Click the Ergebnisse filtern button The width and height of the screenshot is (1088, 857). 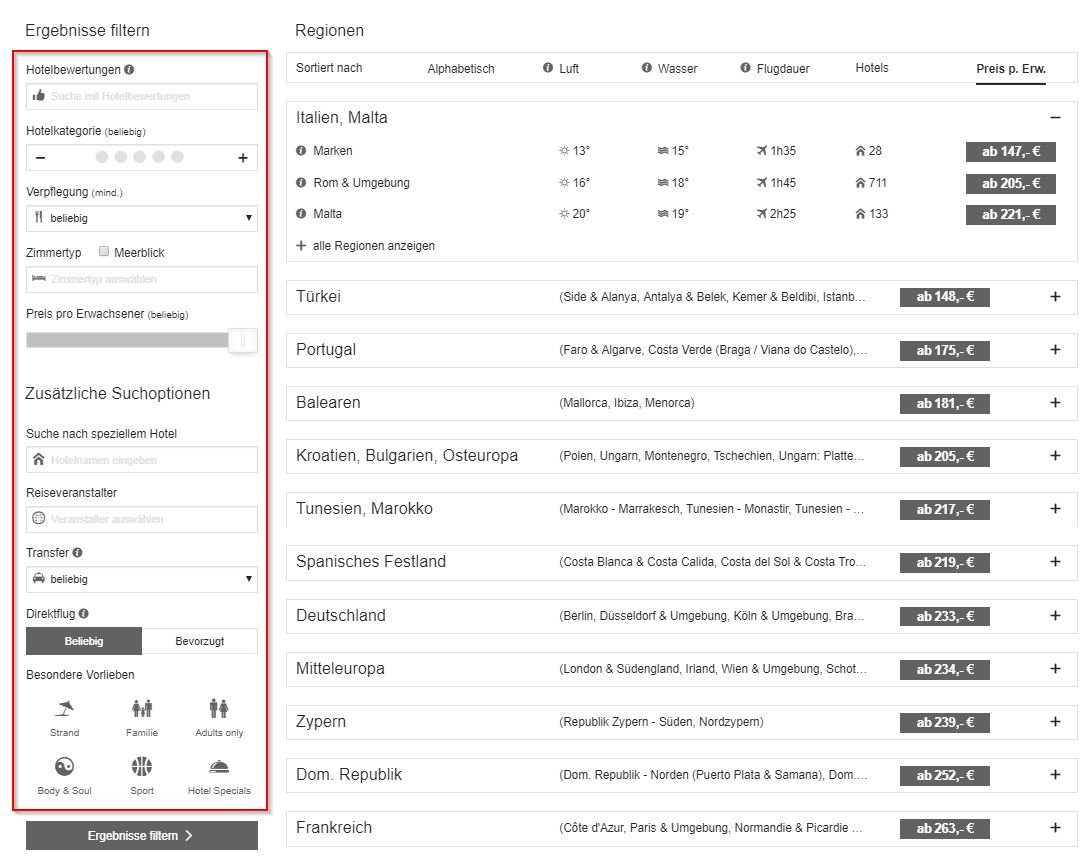(142, 836)
